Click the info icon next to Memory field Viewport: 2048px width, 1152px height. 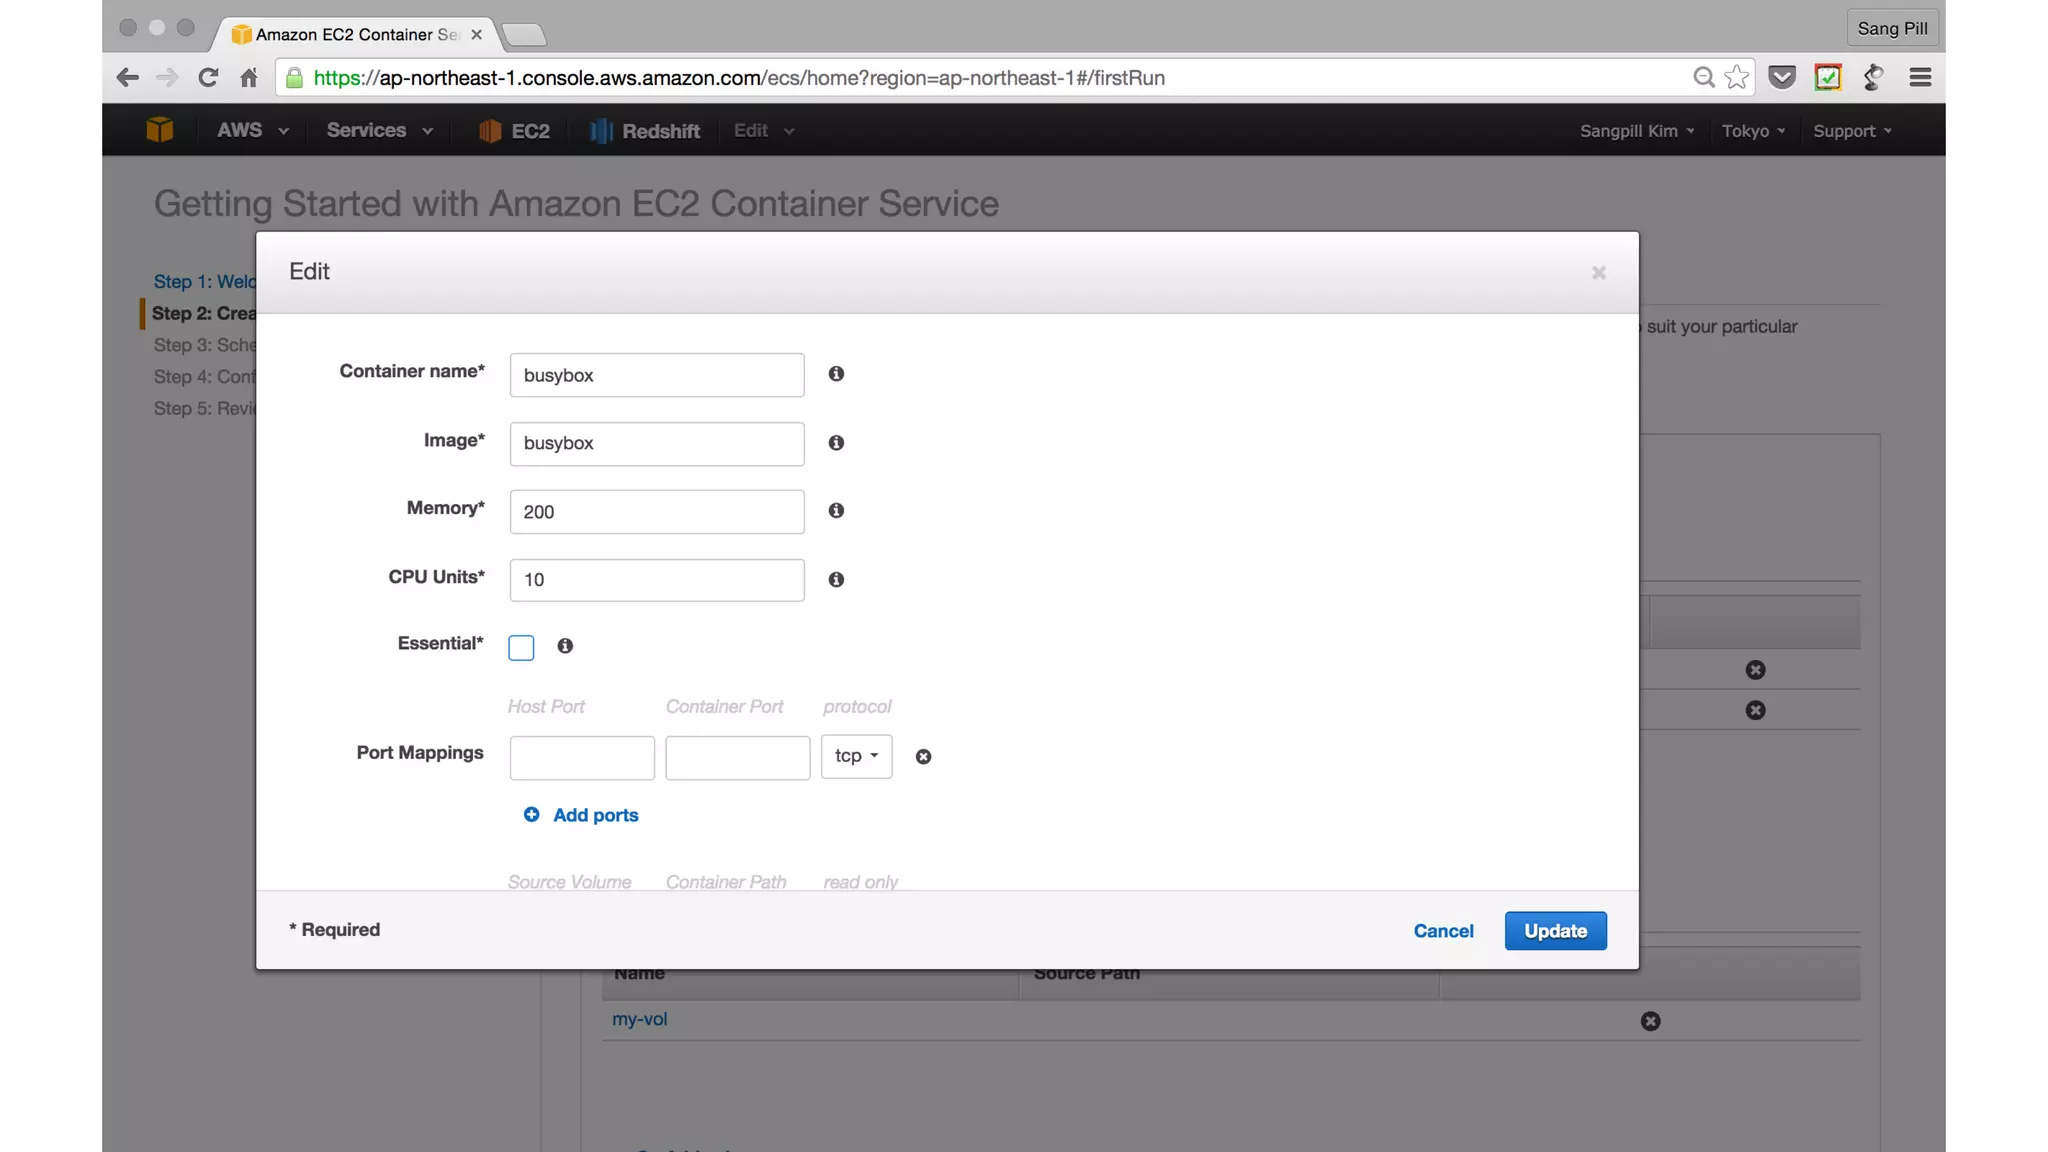click(836, 511)
